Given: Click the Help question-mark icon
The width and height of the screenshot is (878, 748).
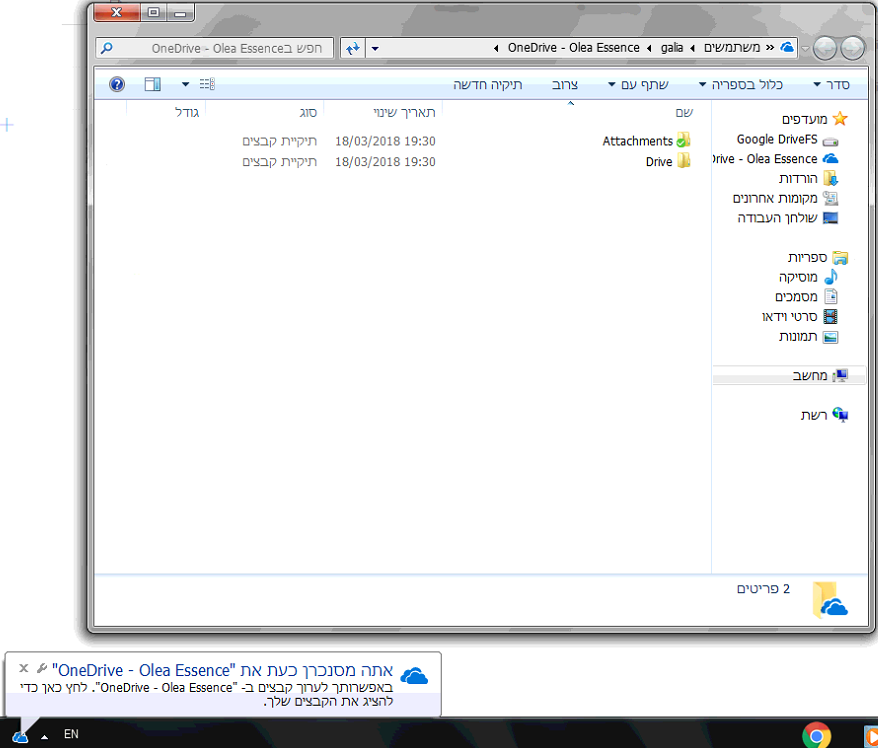Looking at the screenshot, I should click(x=117, y=84).
